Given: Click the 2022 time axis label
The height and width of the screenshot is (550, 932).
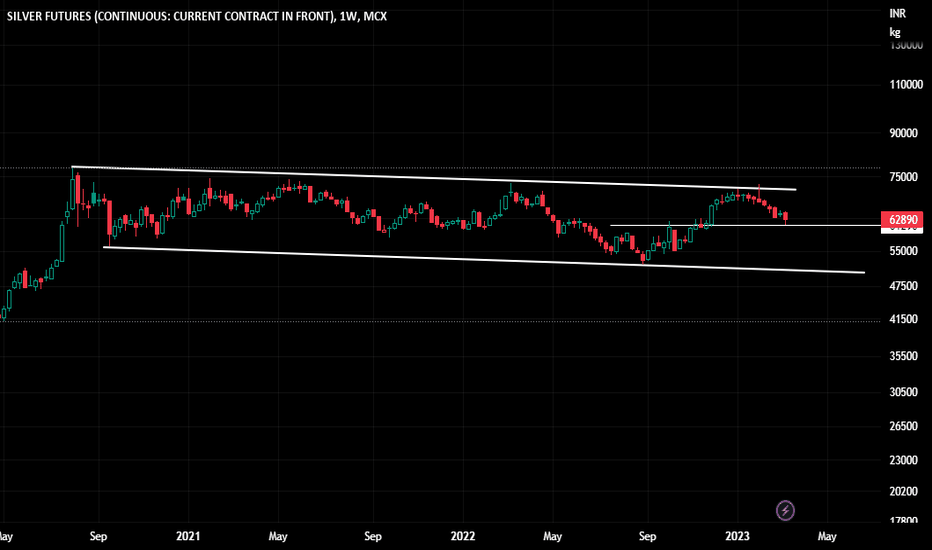Looking at the screenshot, I should [462, 536].
